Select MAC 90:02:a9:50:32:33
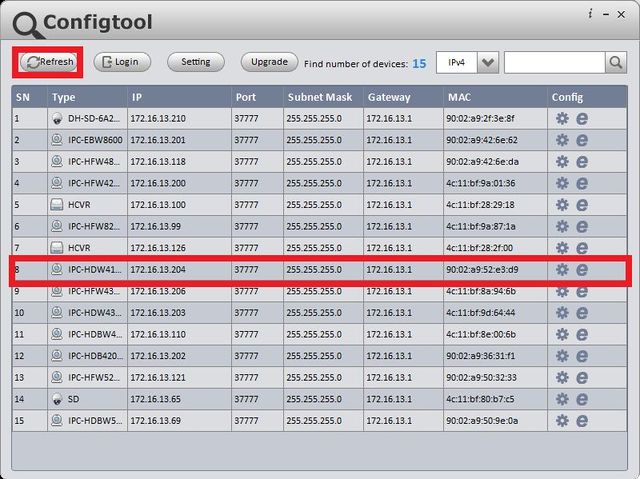 point(481,378)
